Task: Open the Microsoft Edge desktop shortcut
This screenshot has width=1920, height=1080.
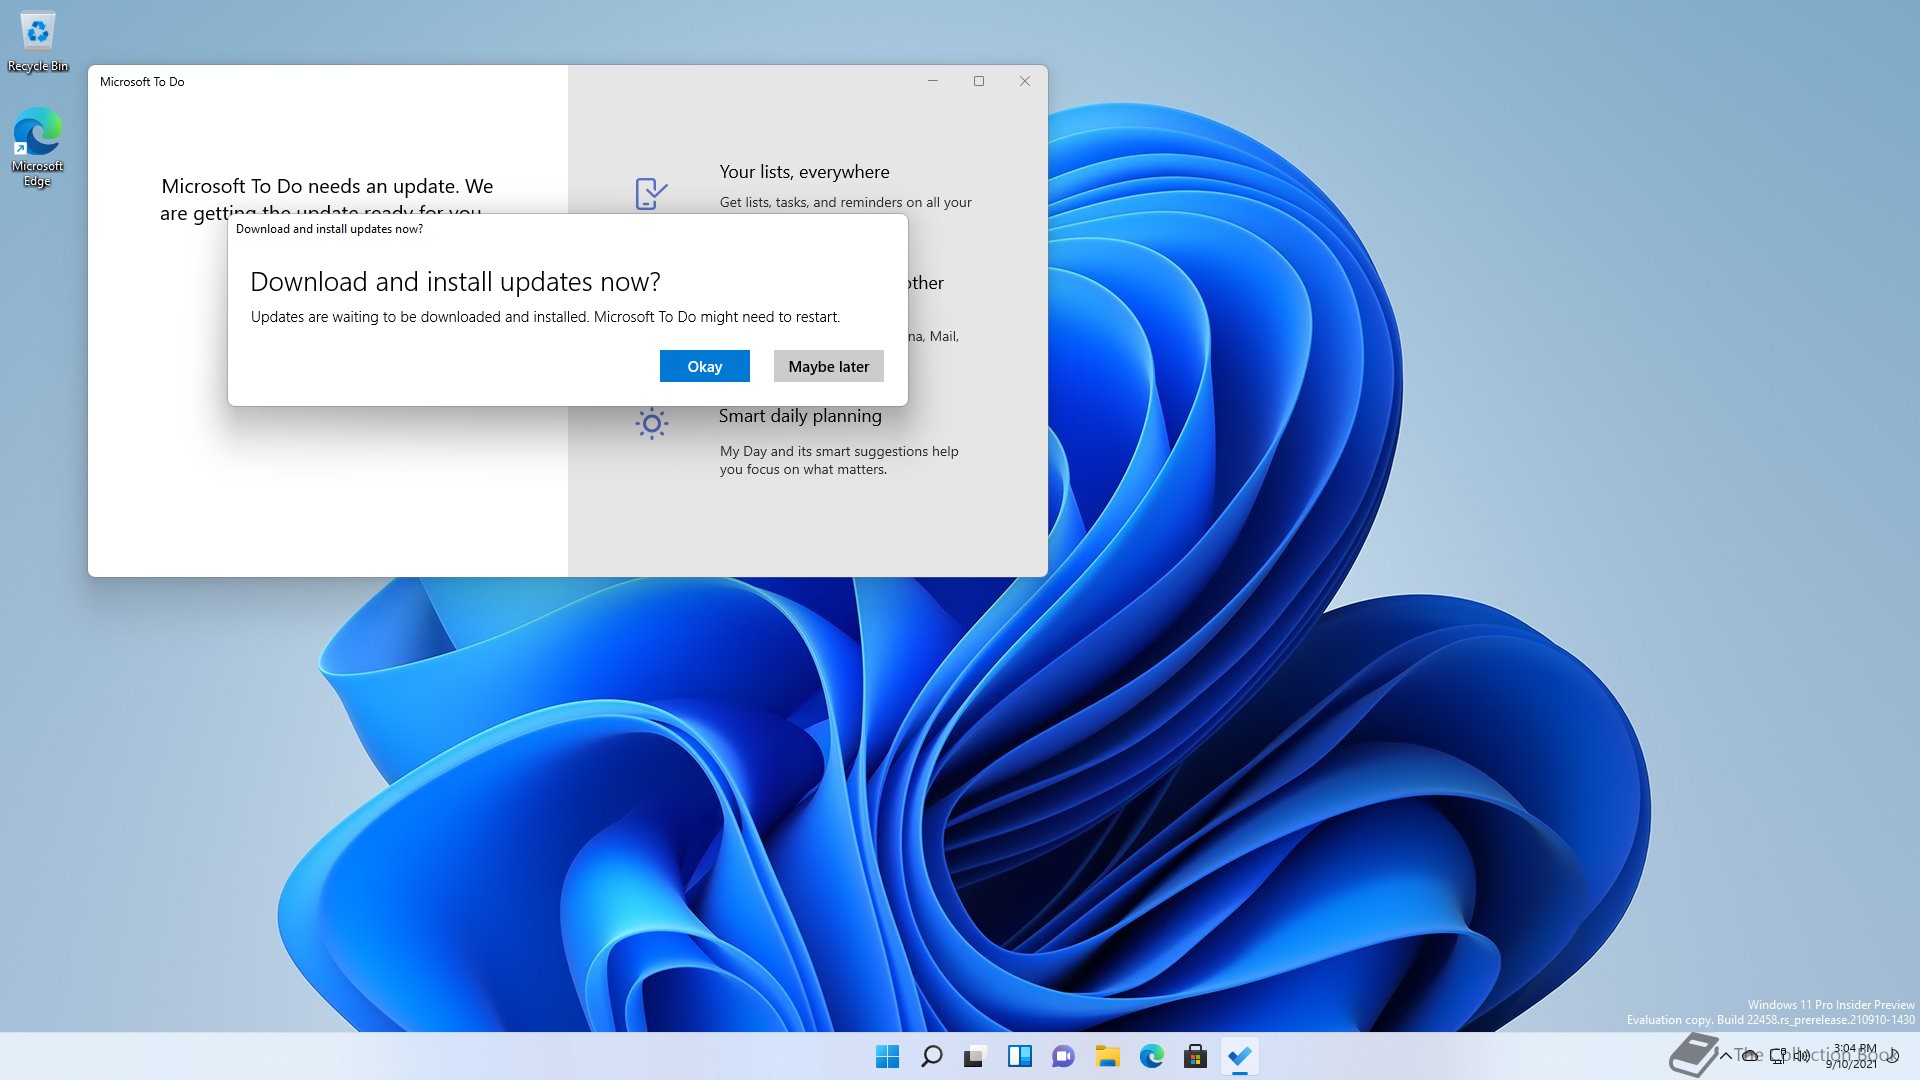Action: (37, 147)
